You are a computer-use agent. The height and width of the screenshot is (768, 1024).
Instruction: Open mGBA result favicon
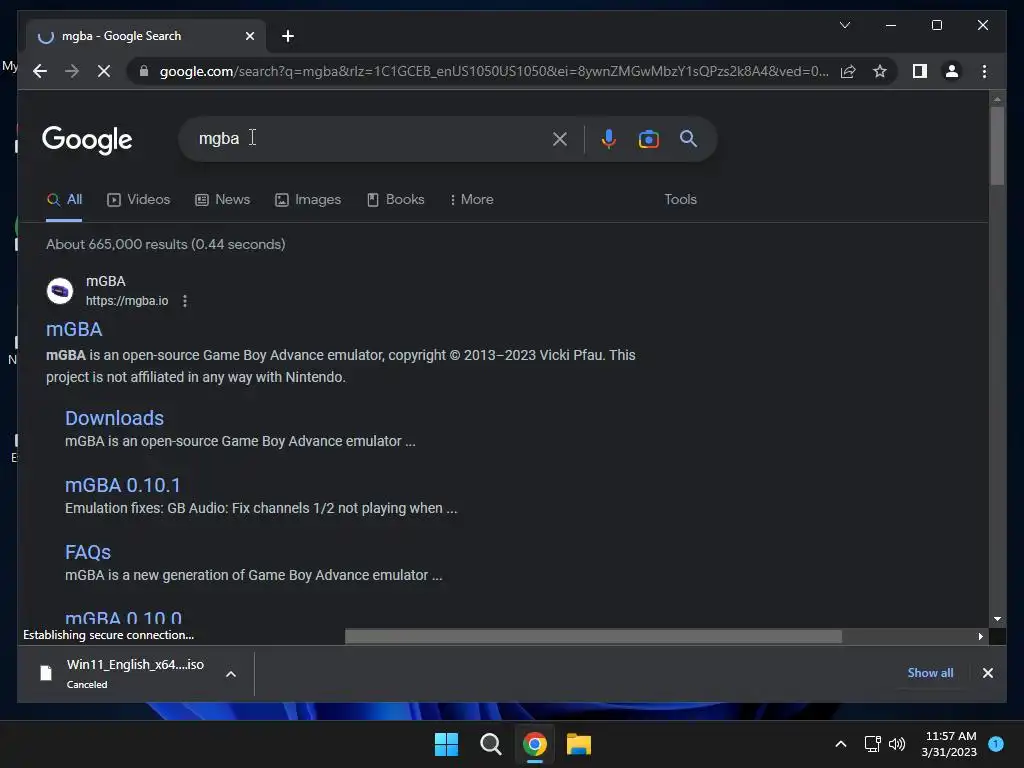pyautogui.click(x=60, y=291)
